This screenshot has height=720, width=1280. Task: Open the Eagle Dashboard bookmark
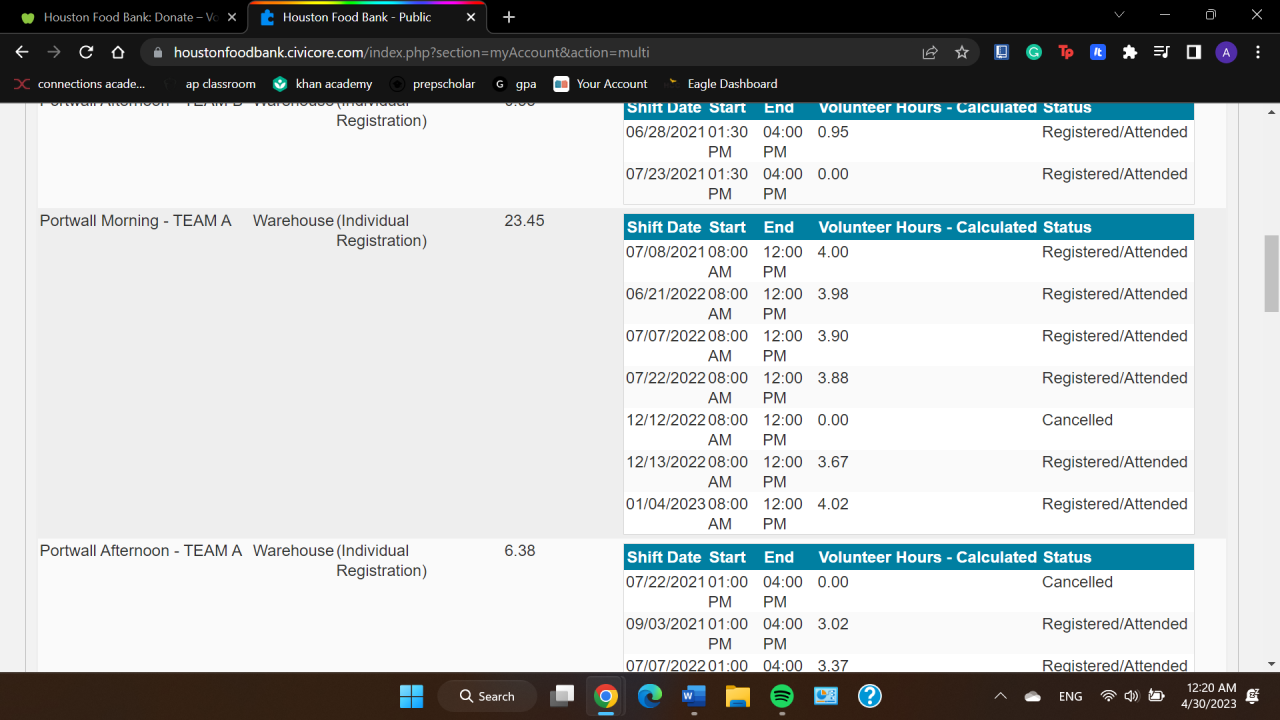tap(721, 84)
